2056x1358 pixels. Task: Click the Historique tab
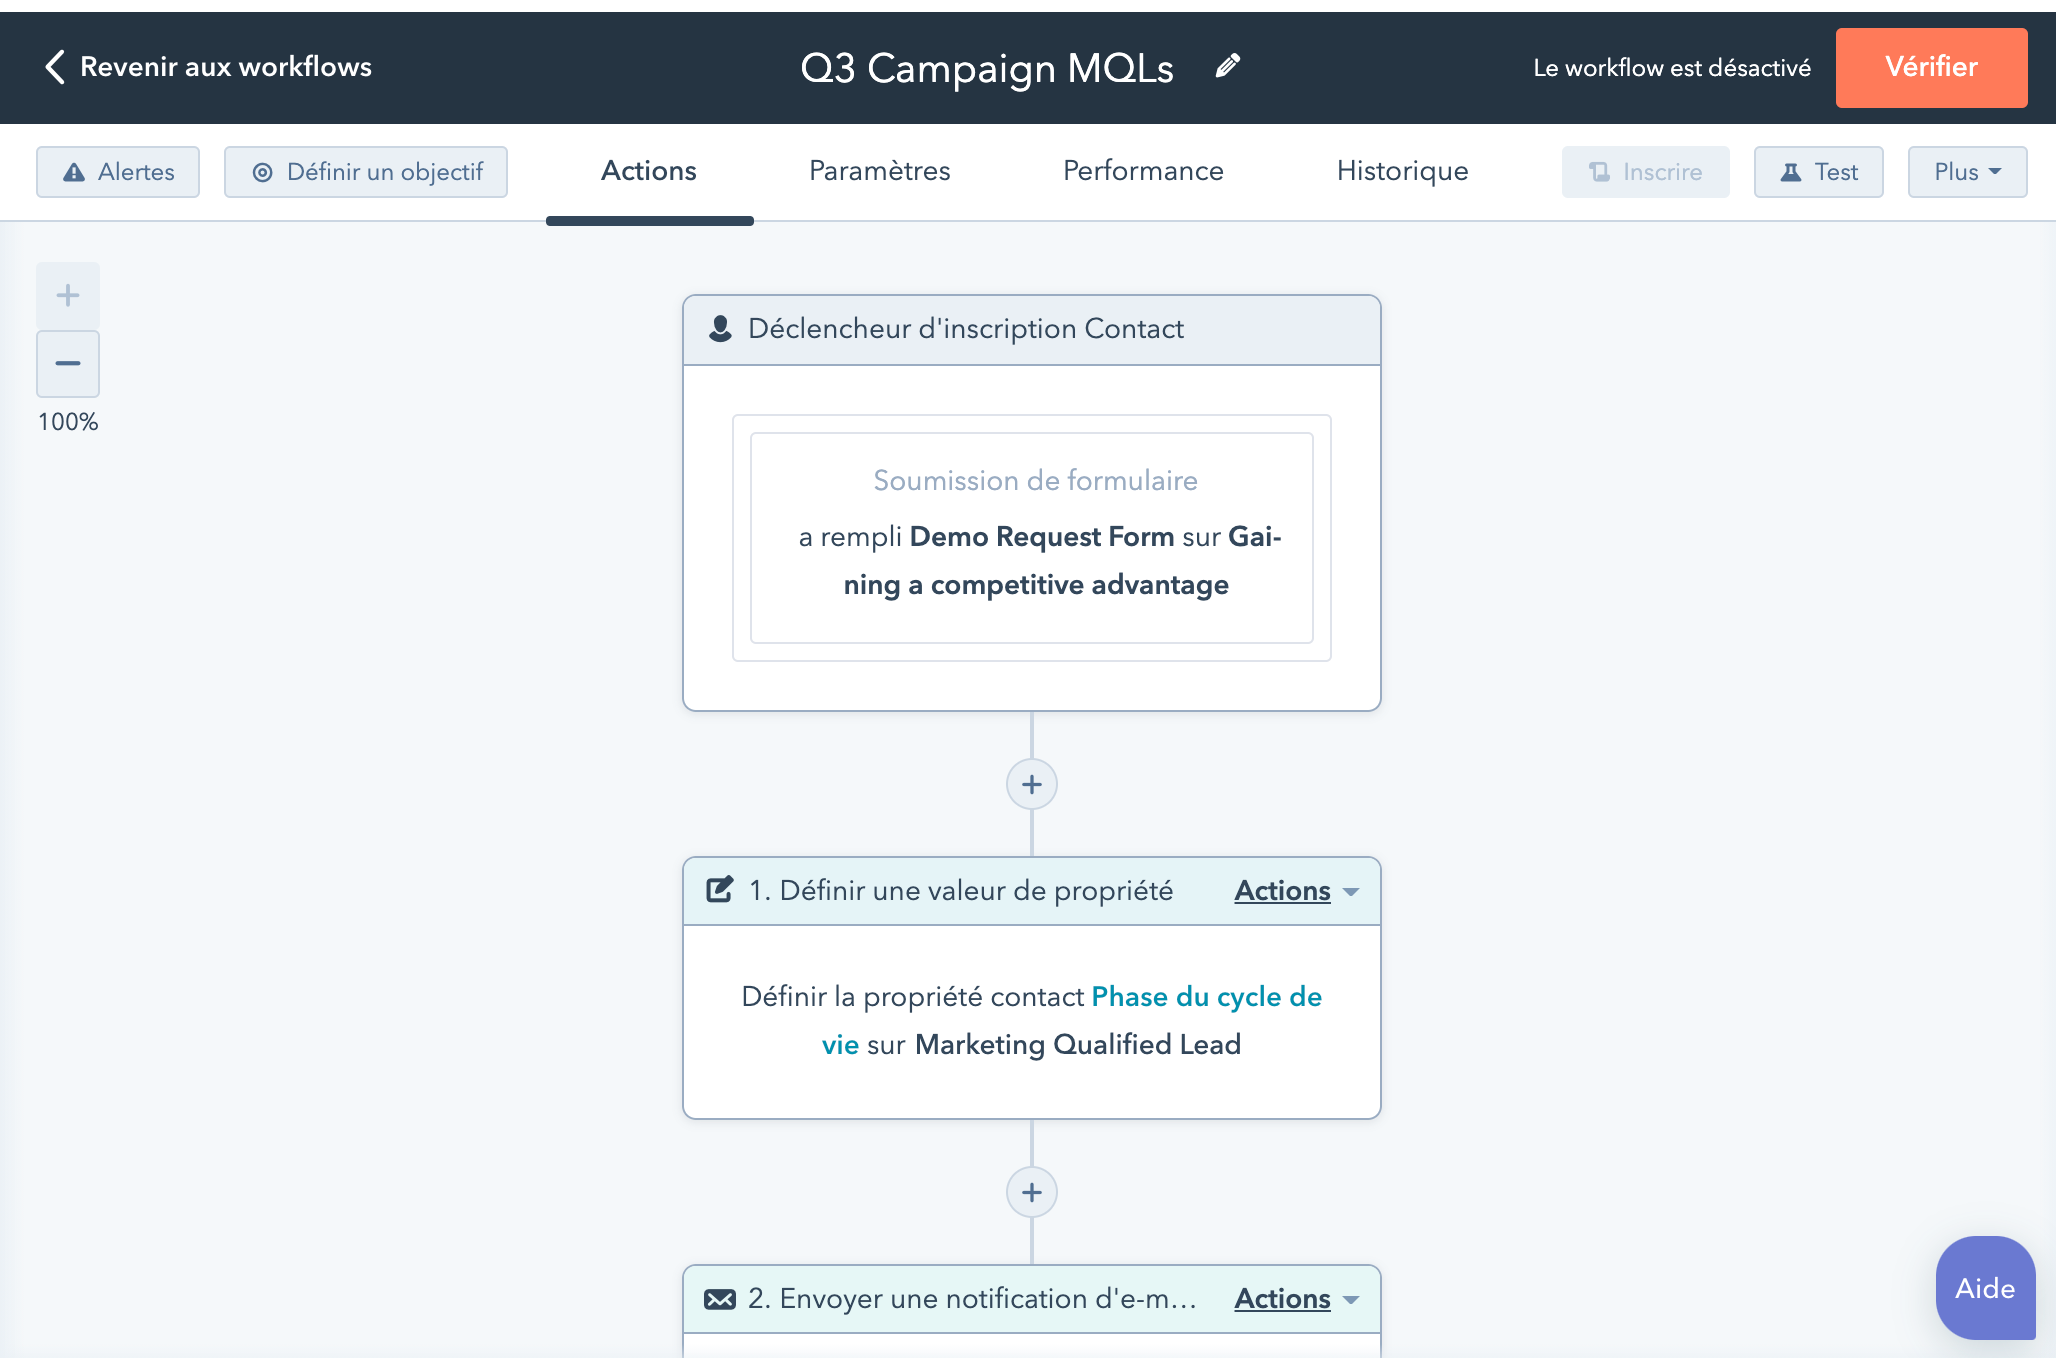coord(1401,171)
